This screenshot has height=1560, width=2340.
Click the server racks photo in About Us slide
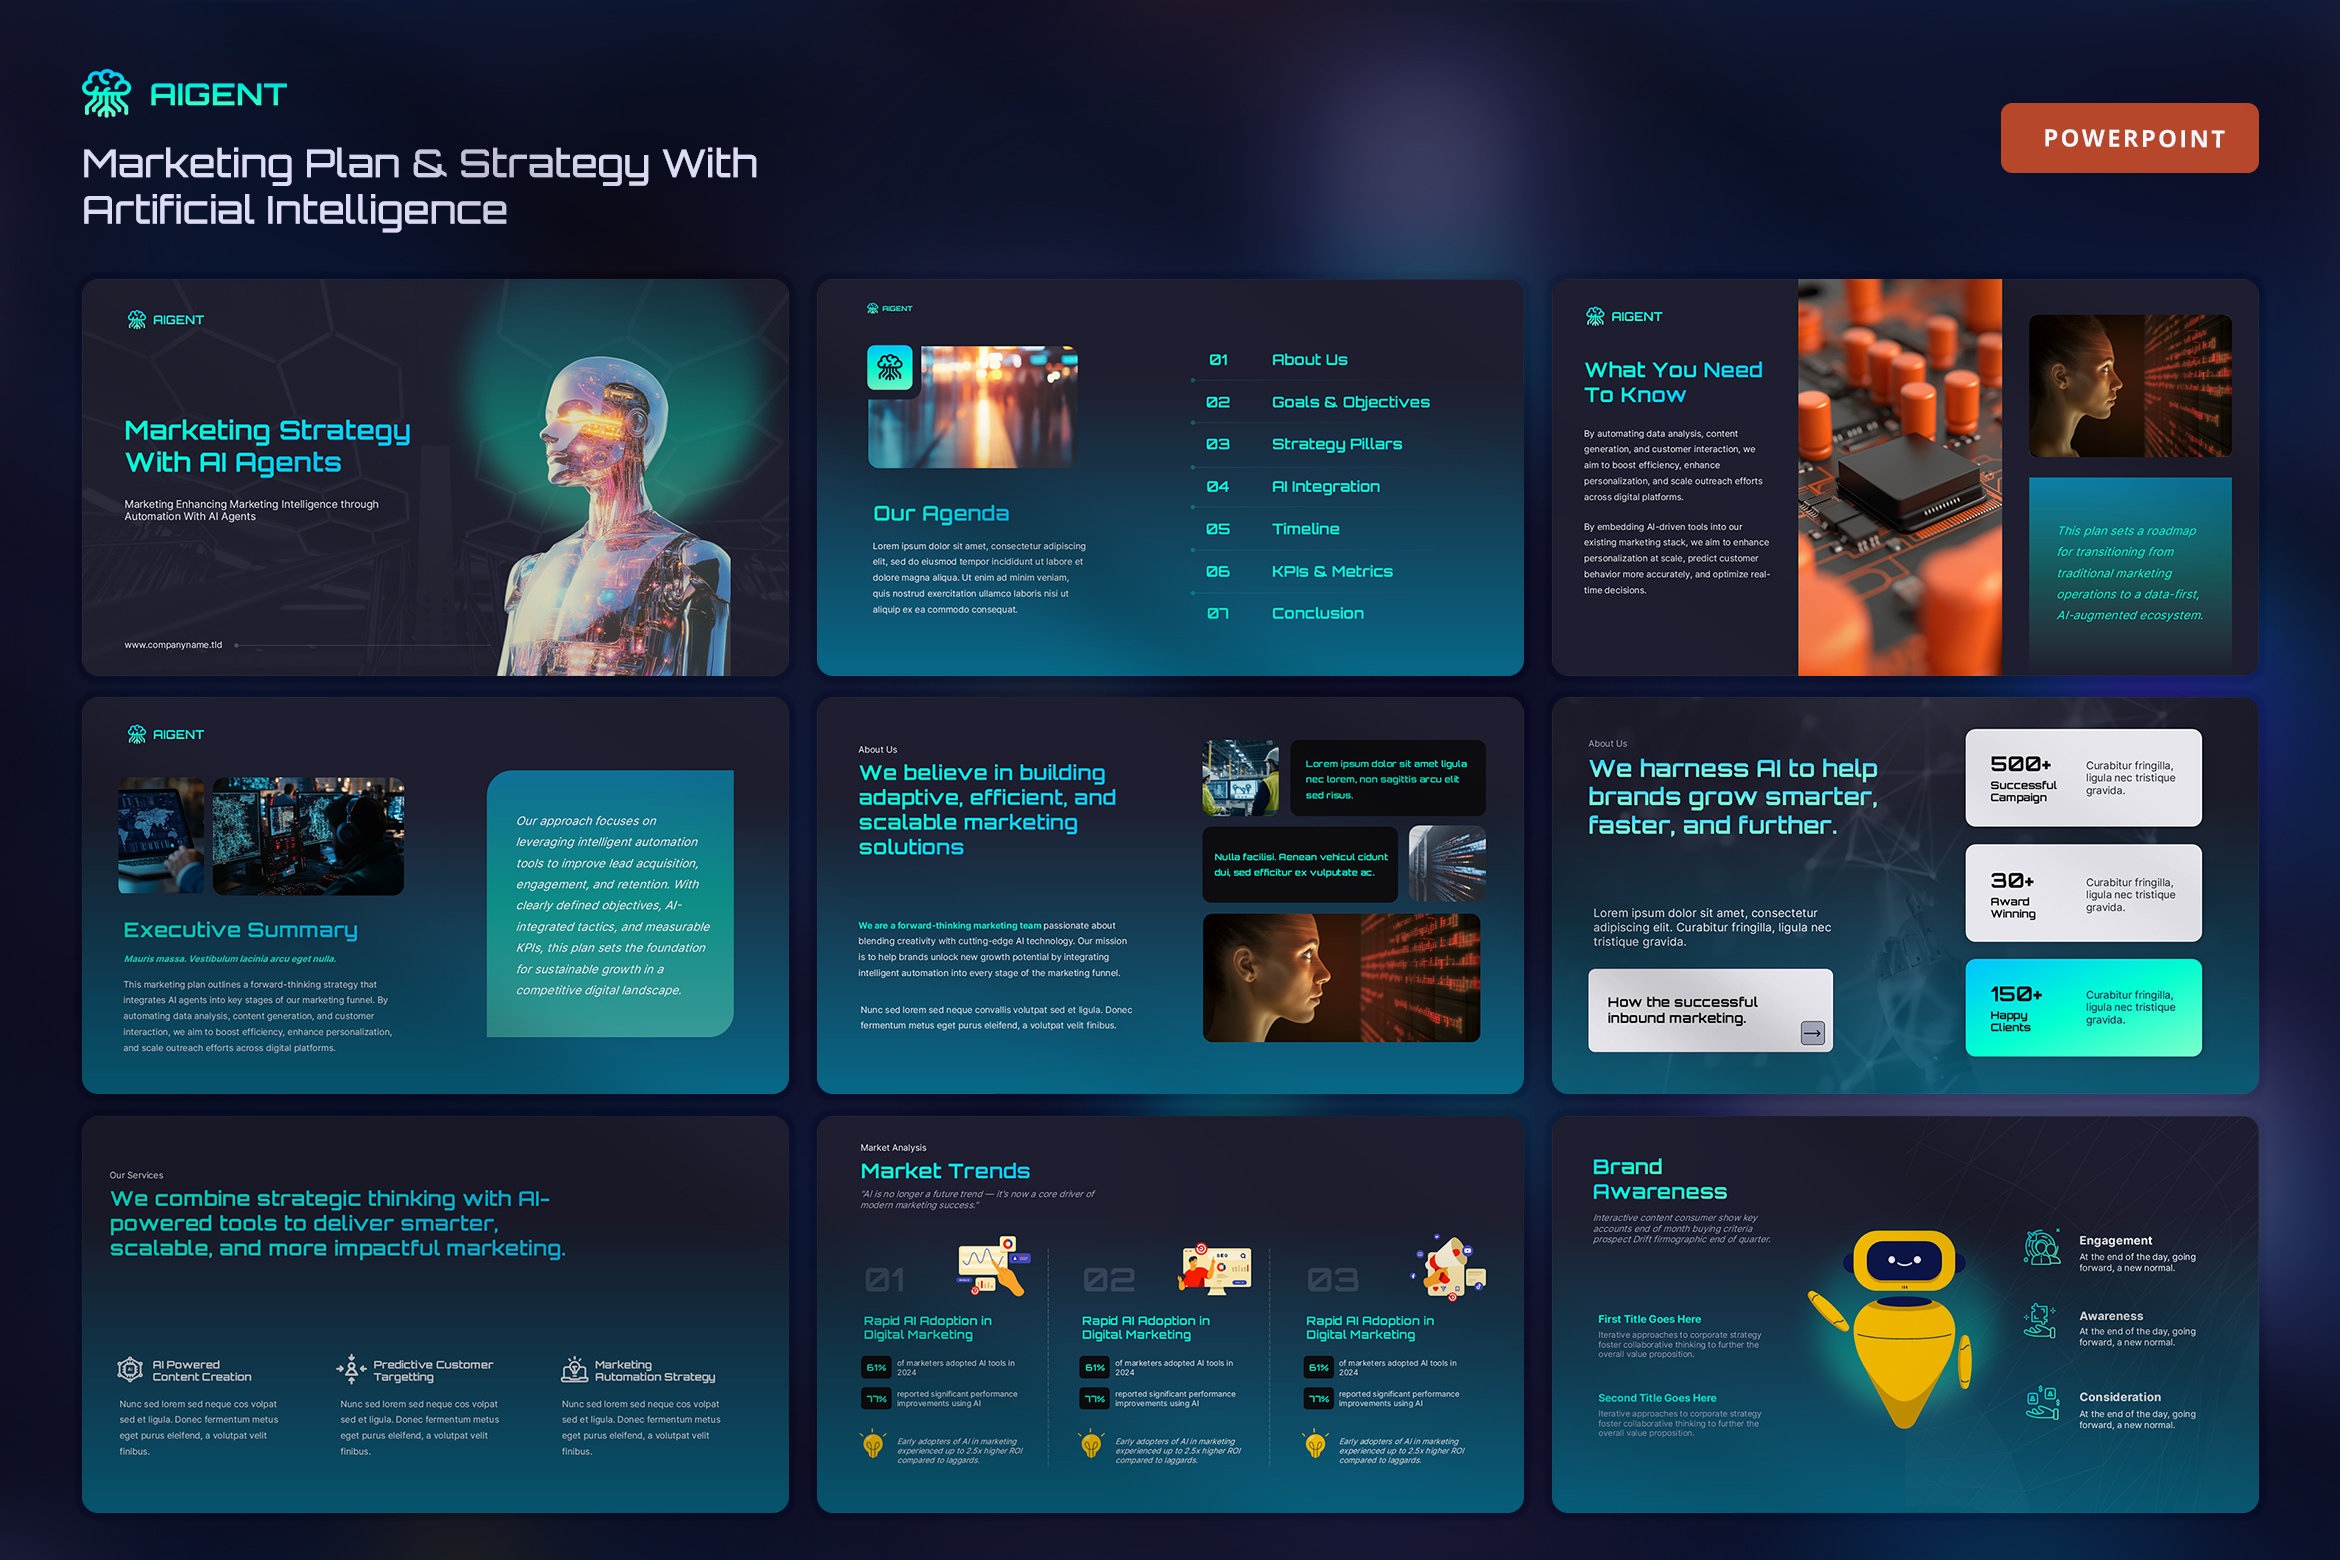point(1446,864)
